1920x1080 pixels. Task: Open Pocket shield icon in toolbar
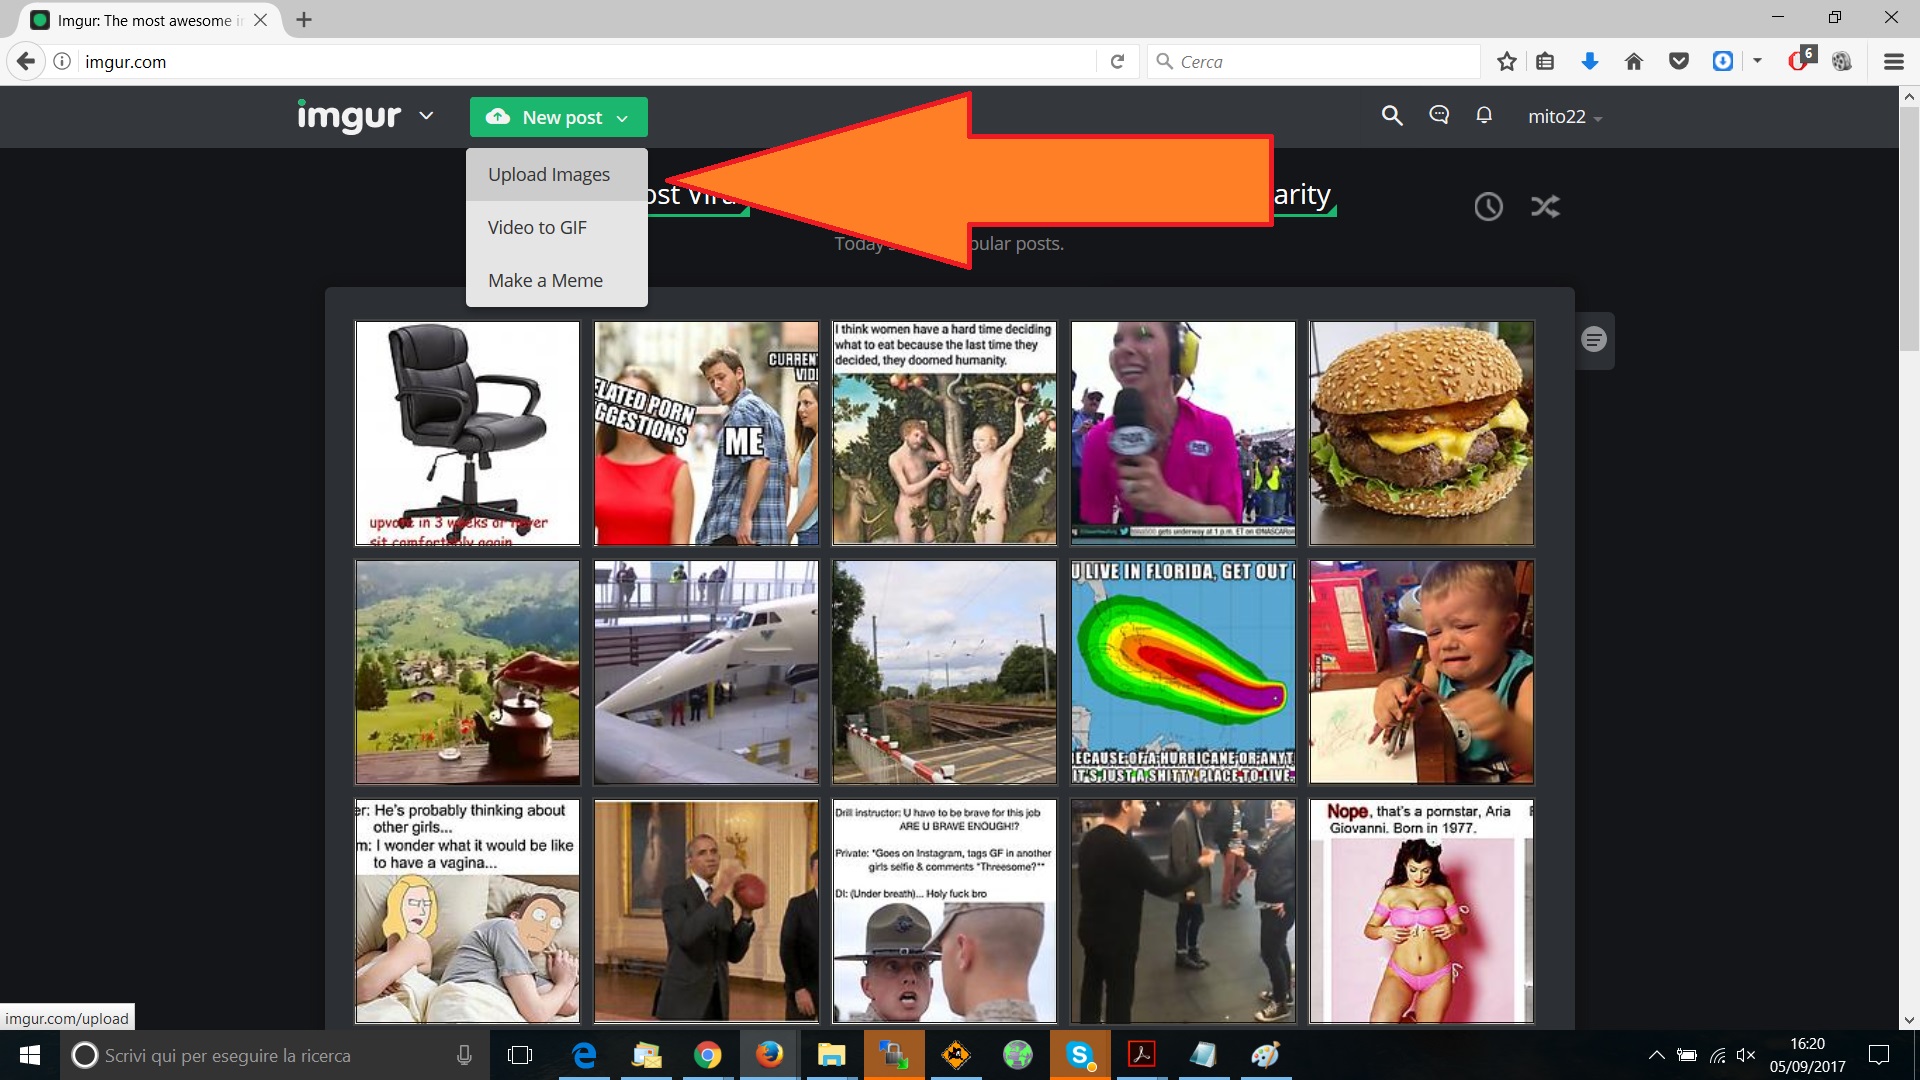[1679, 62]
